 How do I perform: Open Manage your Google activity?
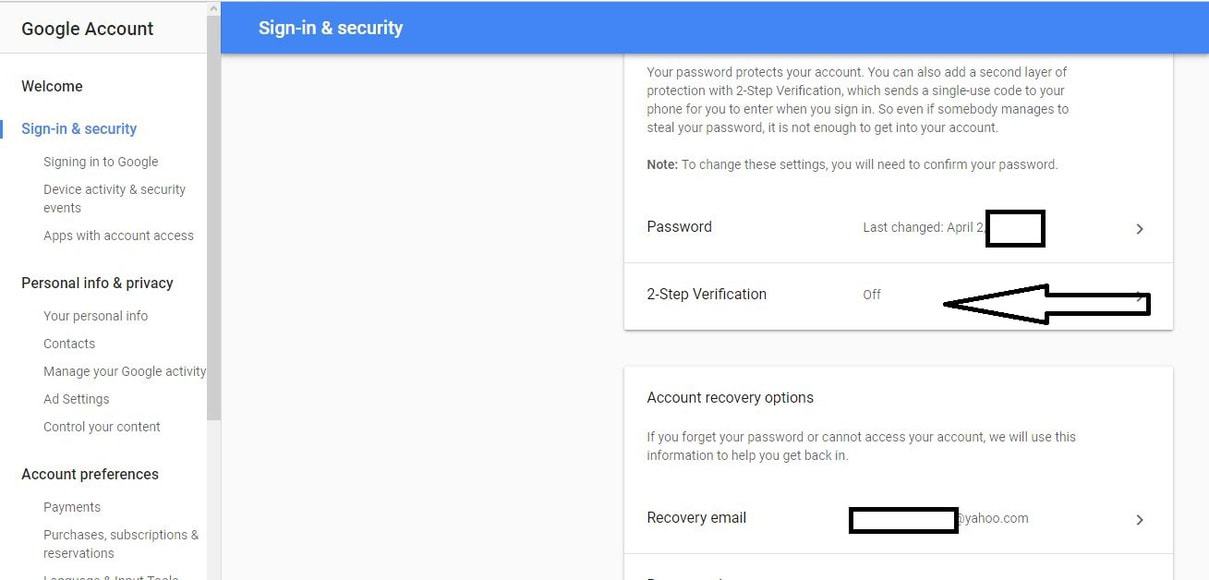click(124, 371)
